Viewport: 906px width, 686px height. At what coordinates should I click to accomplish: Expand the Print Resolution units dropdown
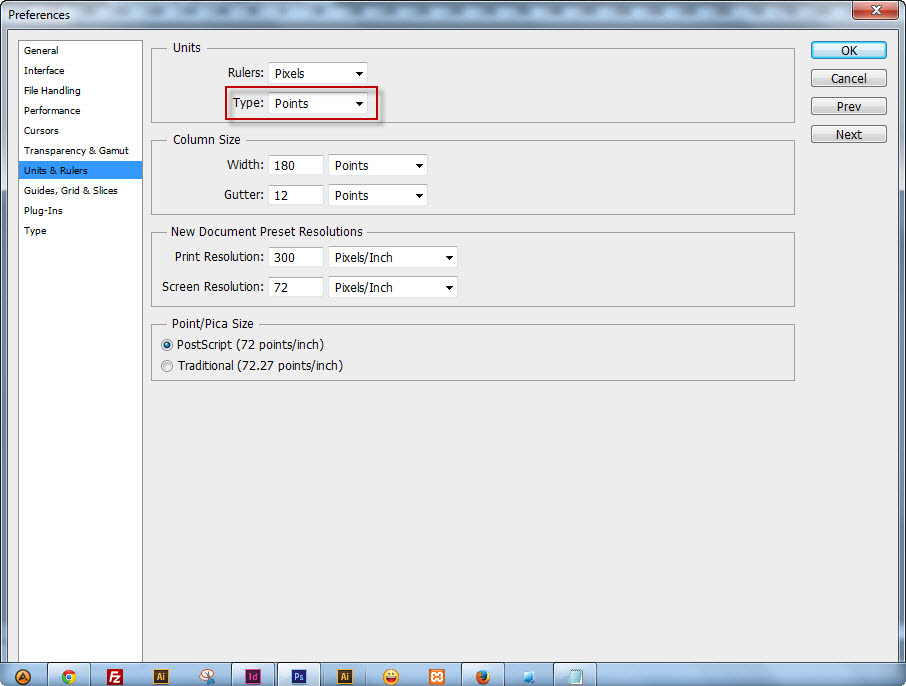point(392,257)
